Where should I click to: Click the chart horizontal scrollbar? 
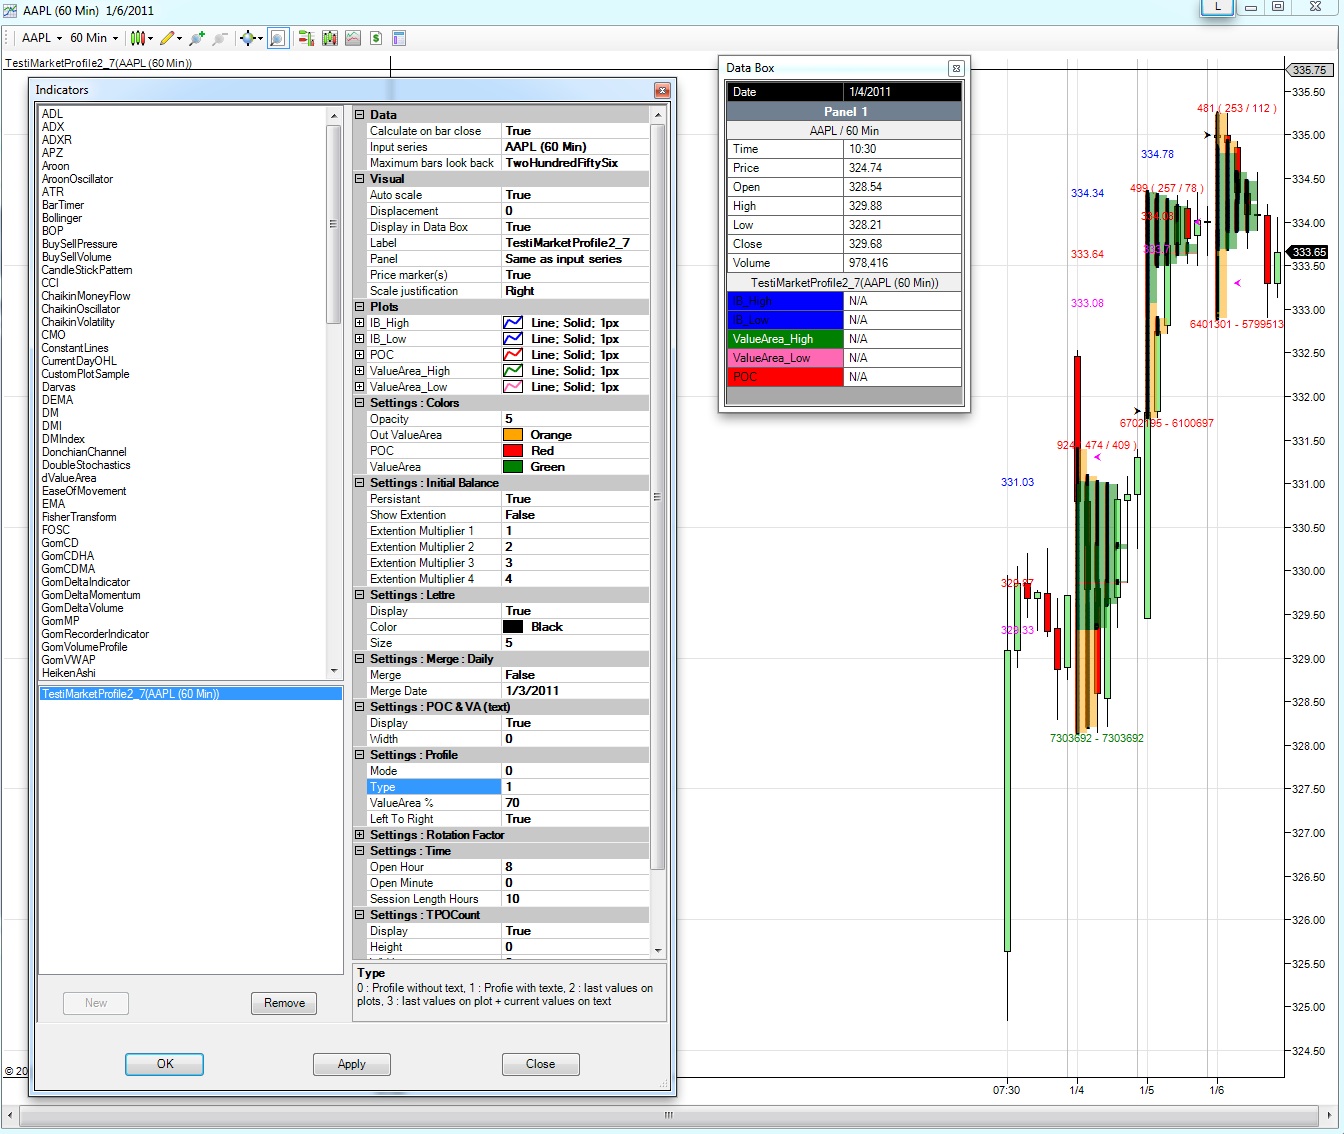click(x=669, y=1115)
